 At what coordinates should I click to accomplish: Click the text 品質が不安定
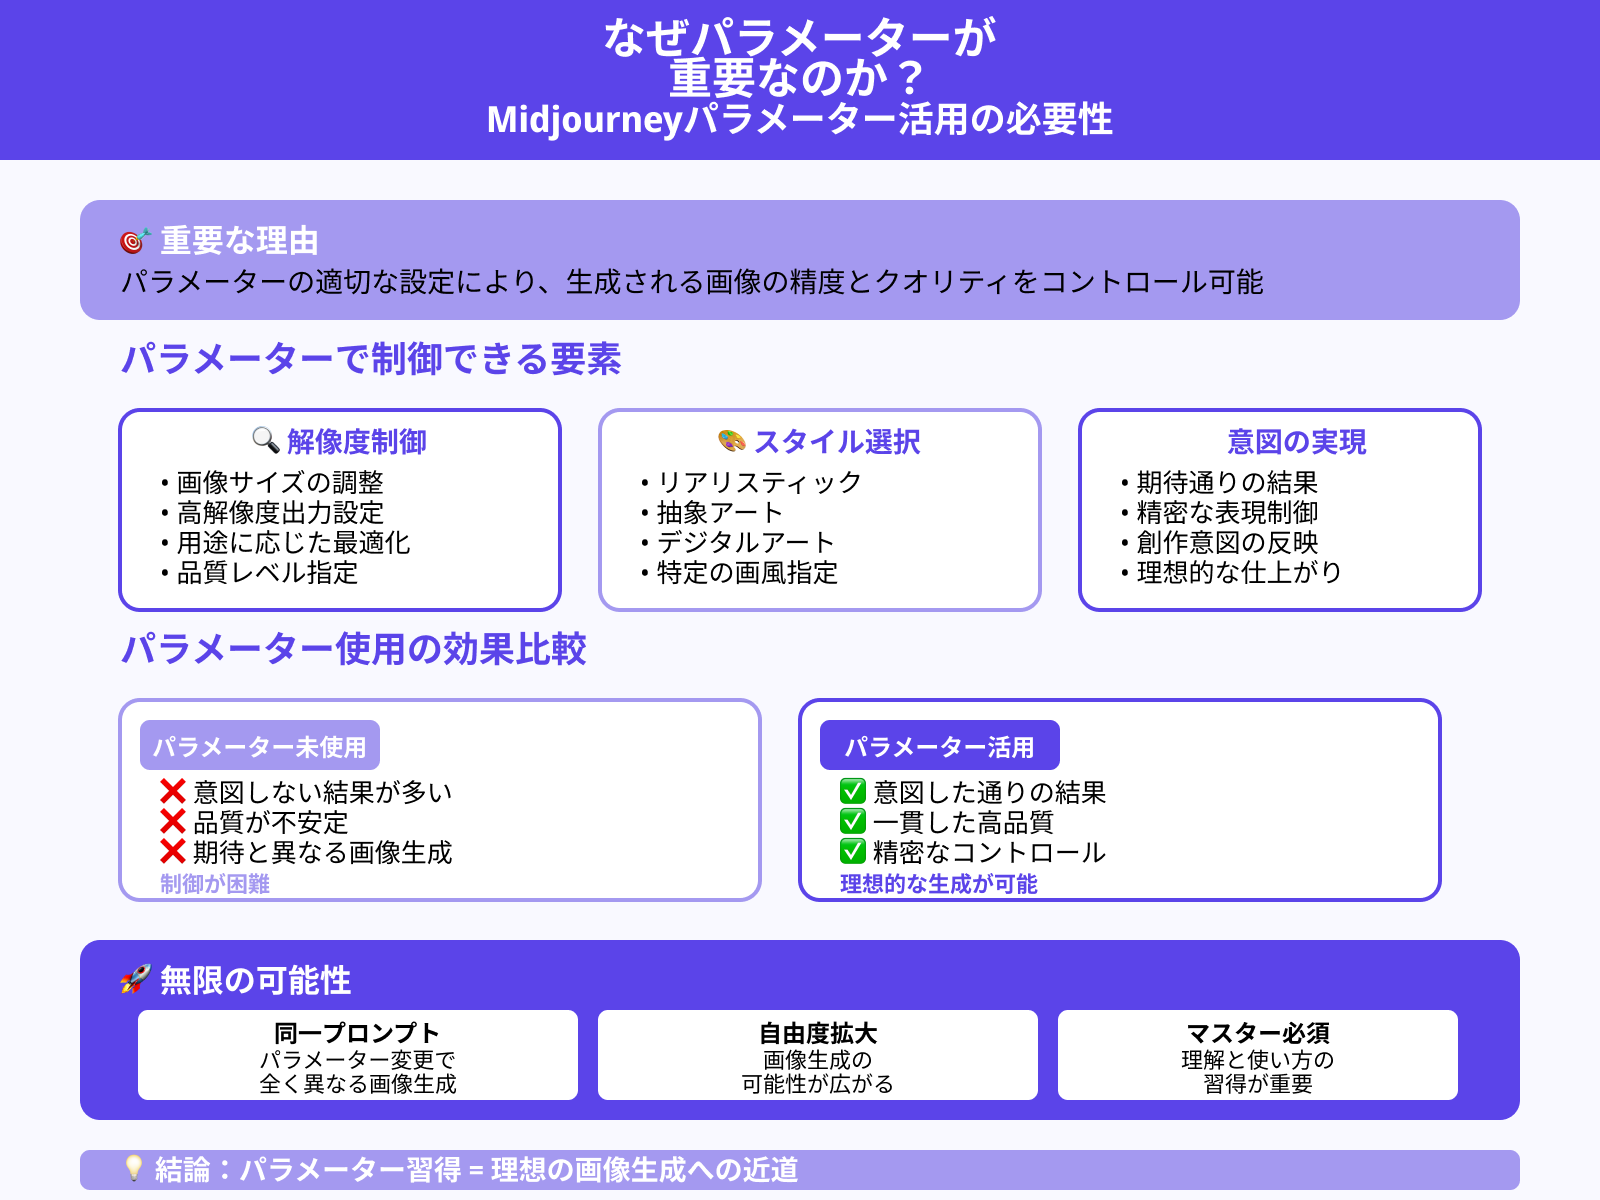coord(271,822)
